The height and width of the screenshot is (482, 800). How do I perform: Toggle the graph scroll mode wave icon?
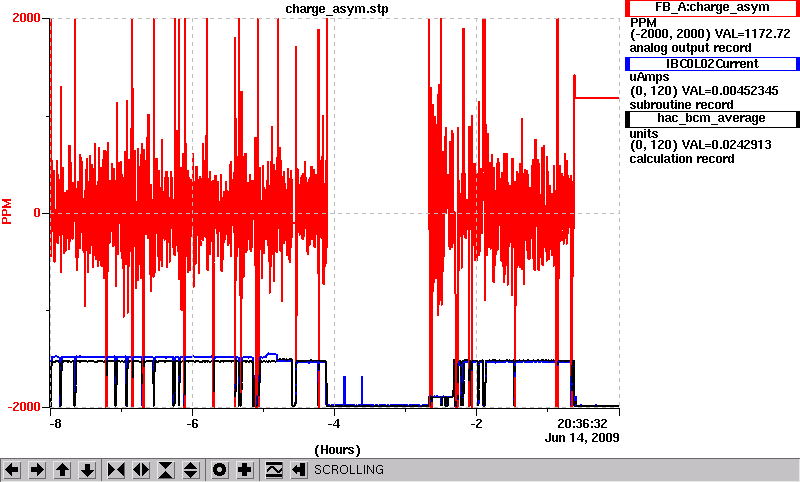click(x=274, y=470)
